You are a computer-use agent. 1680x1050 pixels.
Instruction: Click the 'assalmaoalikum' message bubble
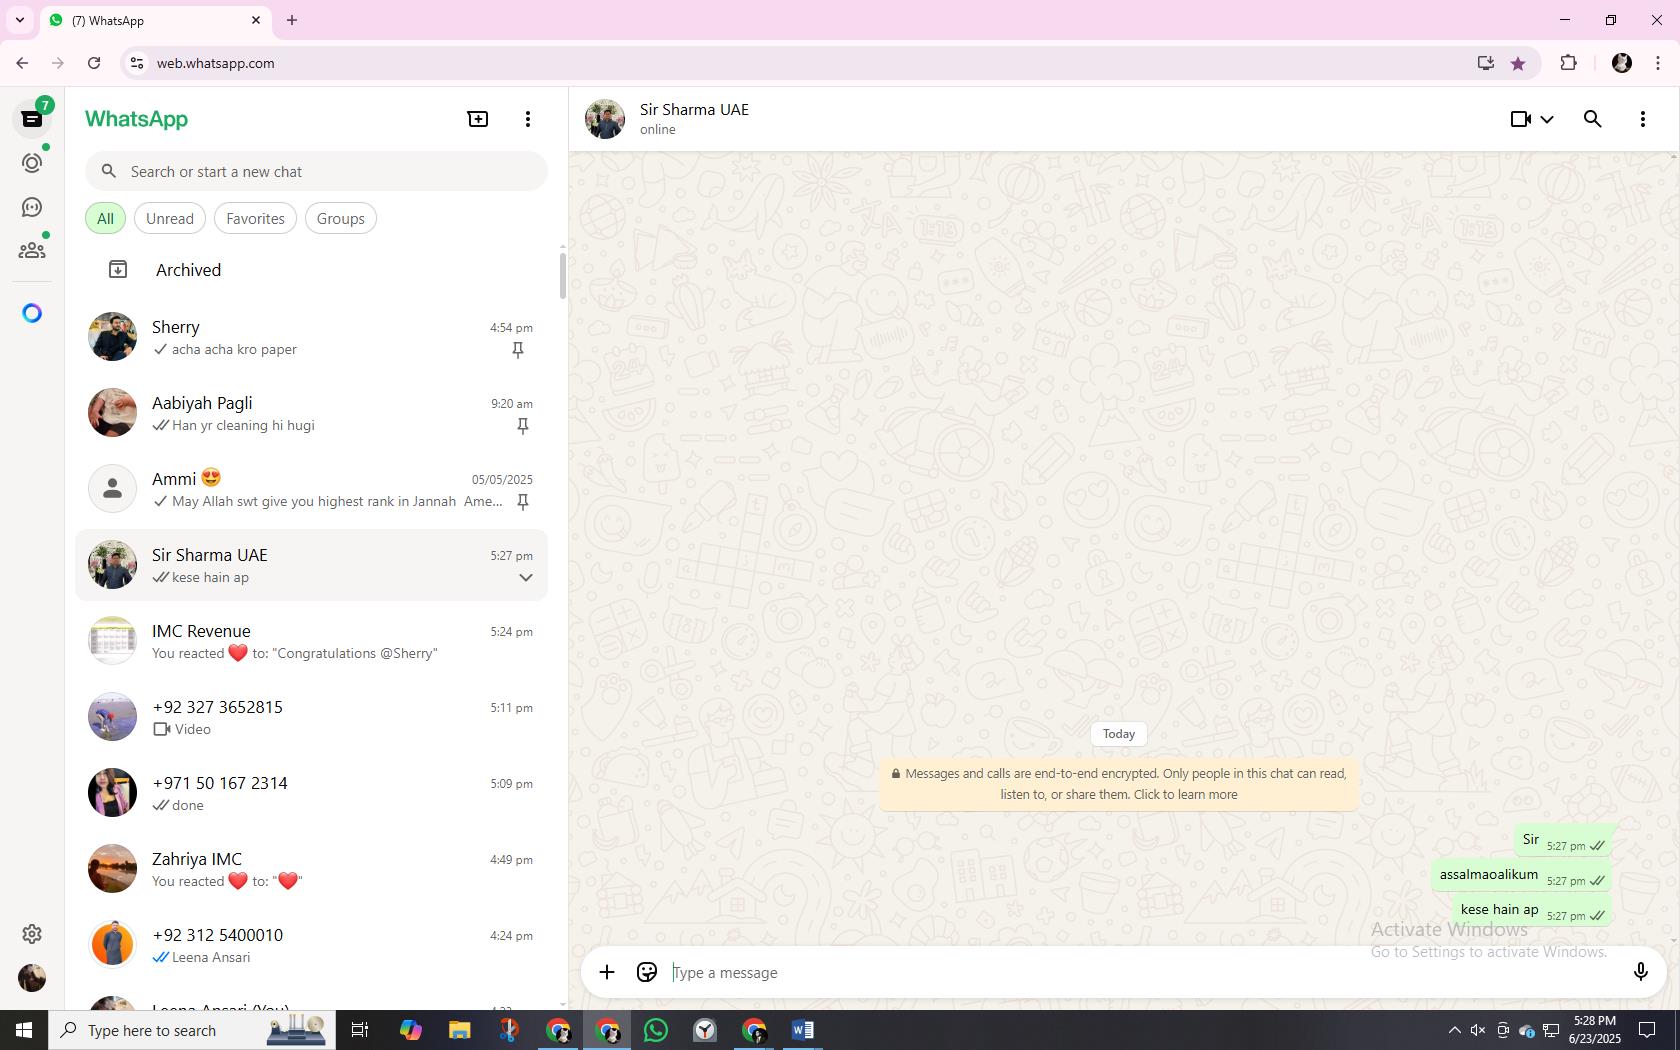(1522, 876)
